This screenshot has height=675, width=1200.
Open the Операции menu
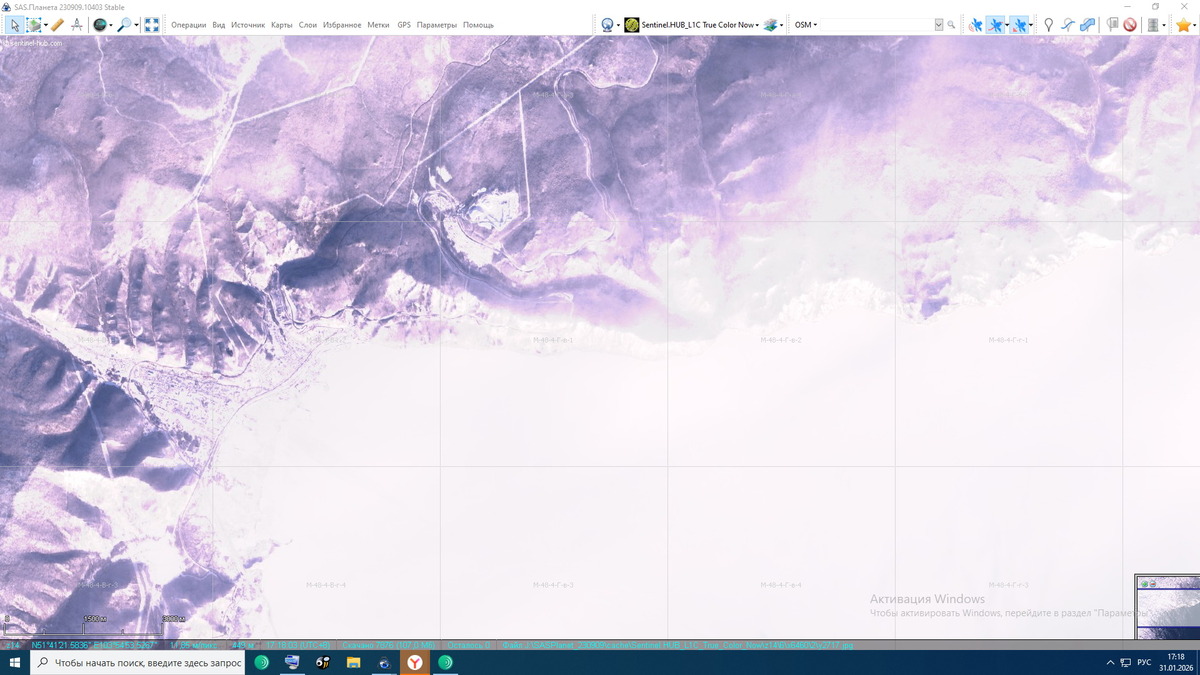(x=188, y=25)
